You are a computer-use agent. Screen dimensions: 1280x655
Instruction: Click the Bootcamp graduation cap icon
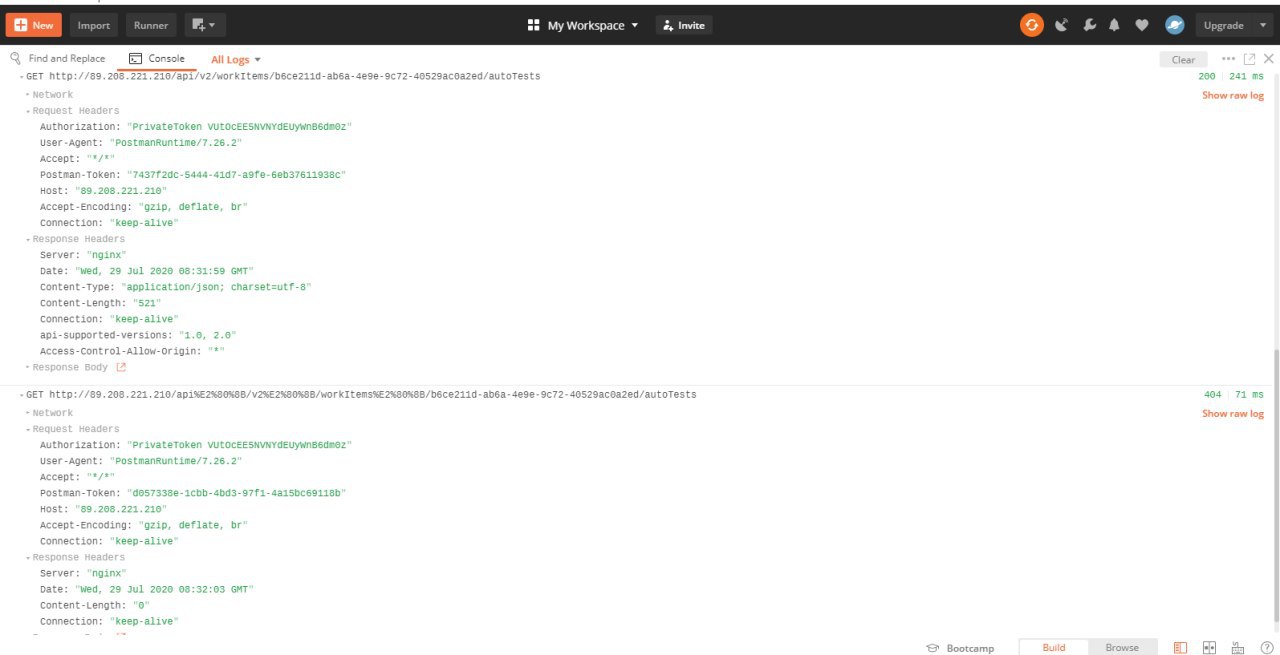point(932,648)
